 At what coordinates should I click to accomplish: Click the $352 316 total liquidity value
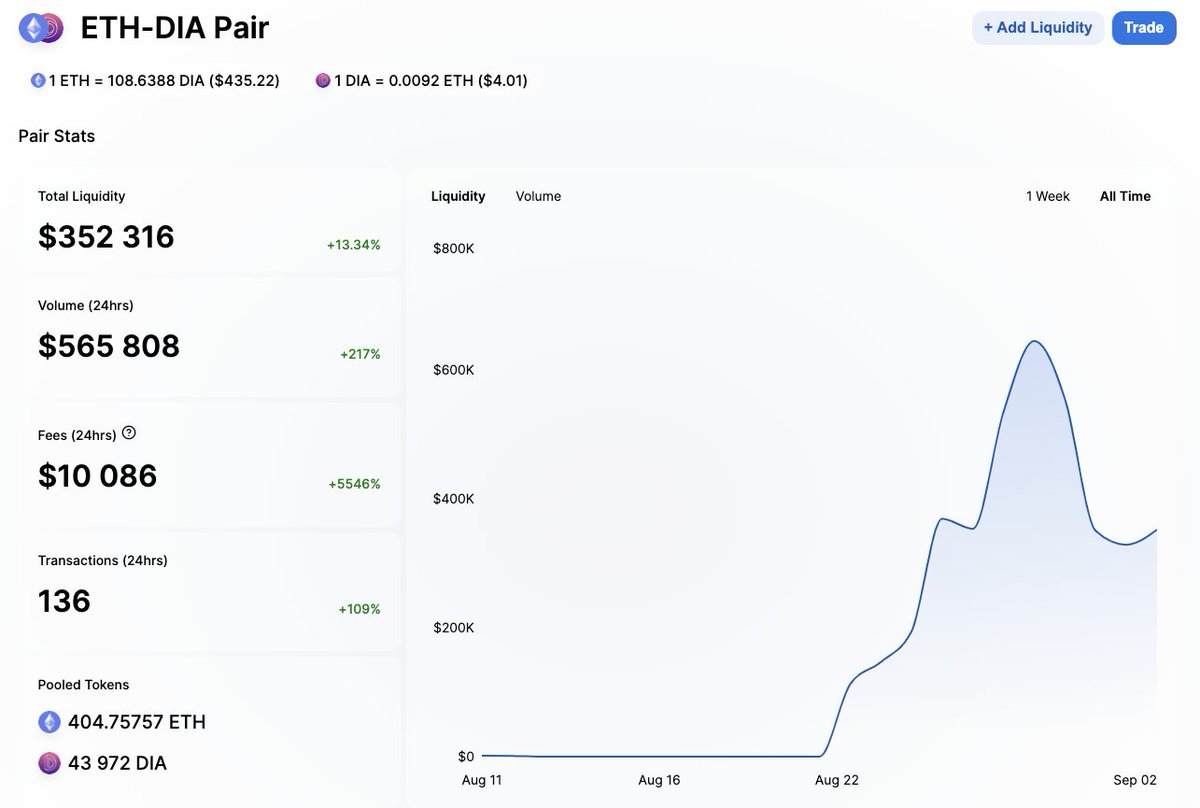pyautogui.click(x=106, y=237)
